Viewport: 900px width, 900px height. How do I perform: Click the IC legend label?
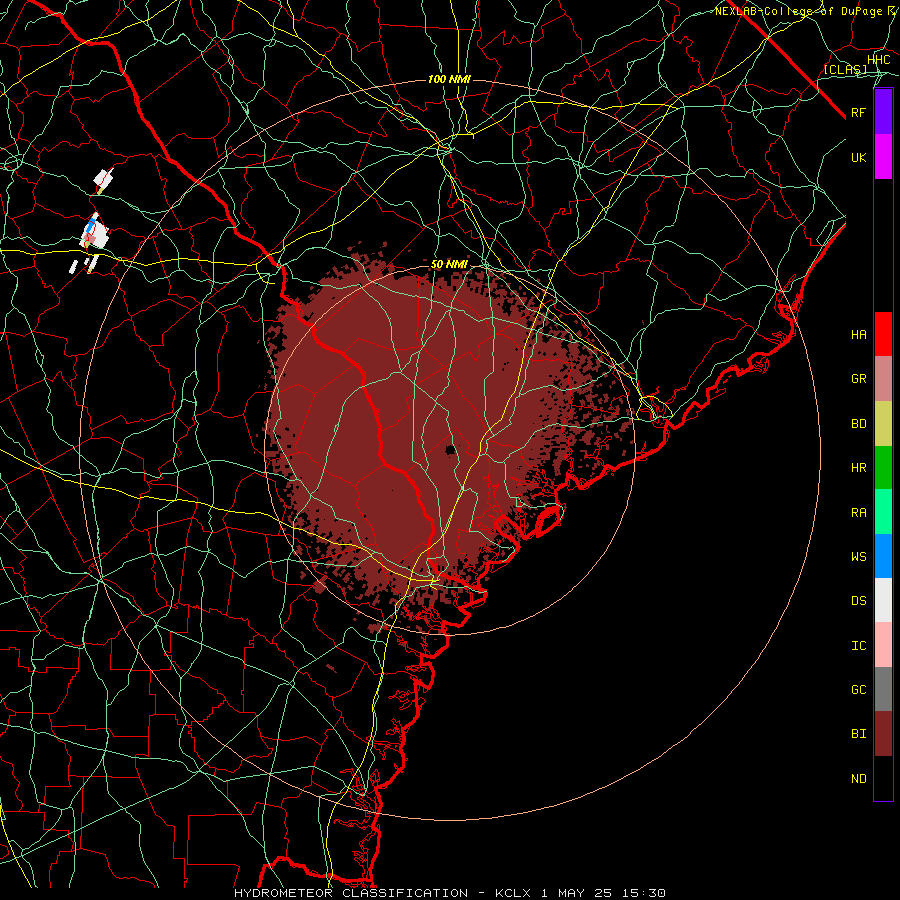[x=859, y=646]
